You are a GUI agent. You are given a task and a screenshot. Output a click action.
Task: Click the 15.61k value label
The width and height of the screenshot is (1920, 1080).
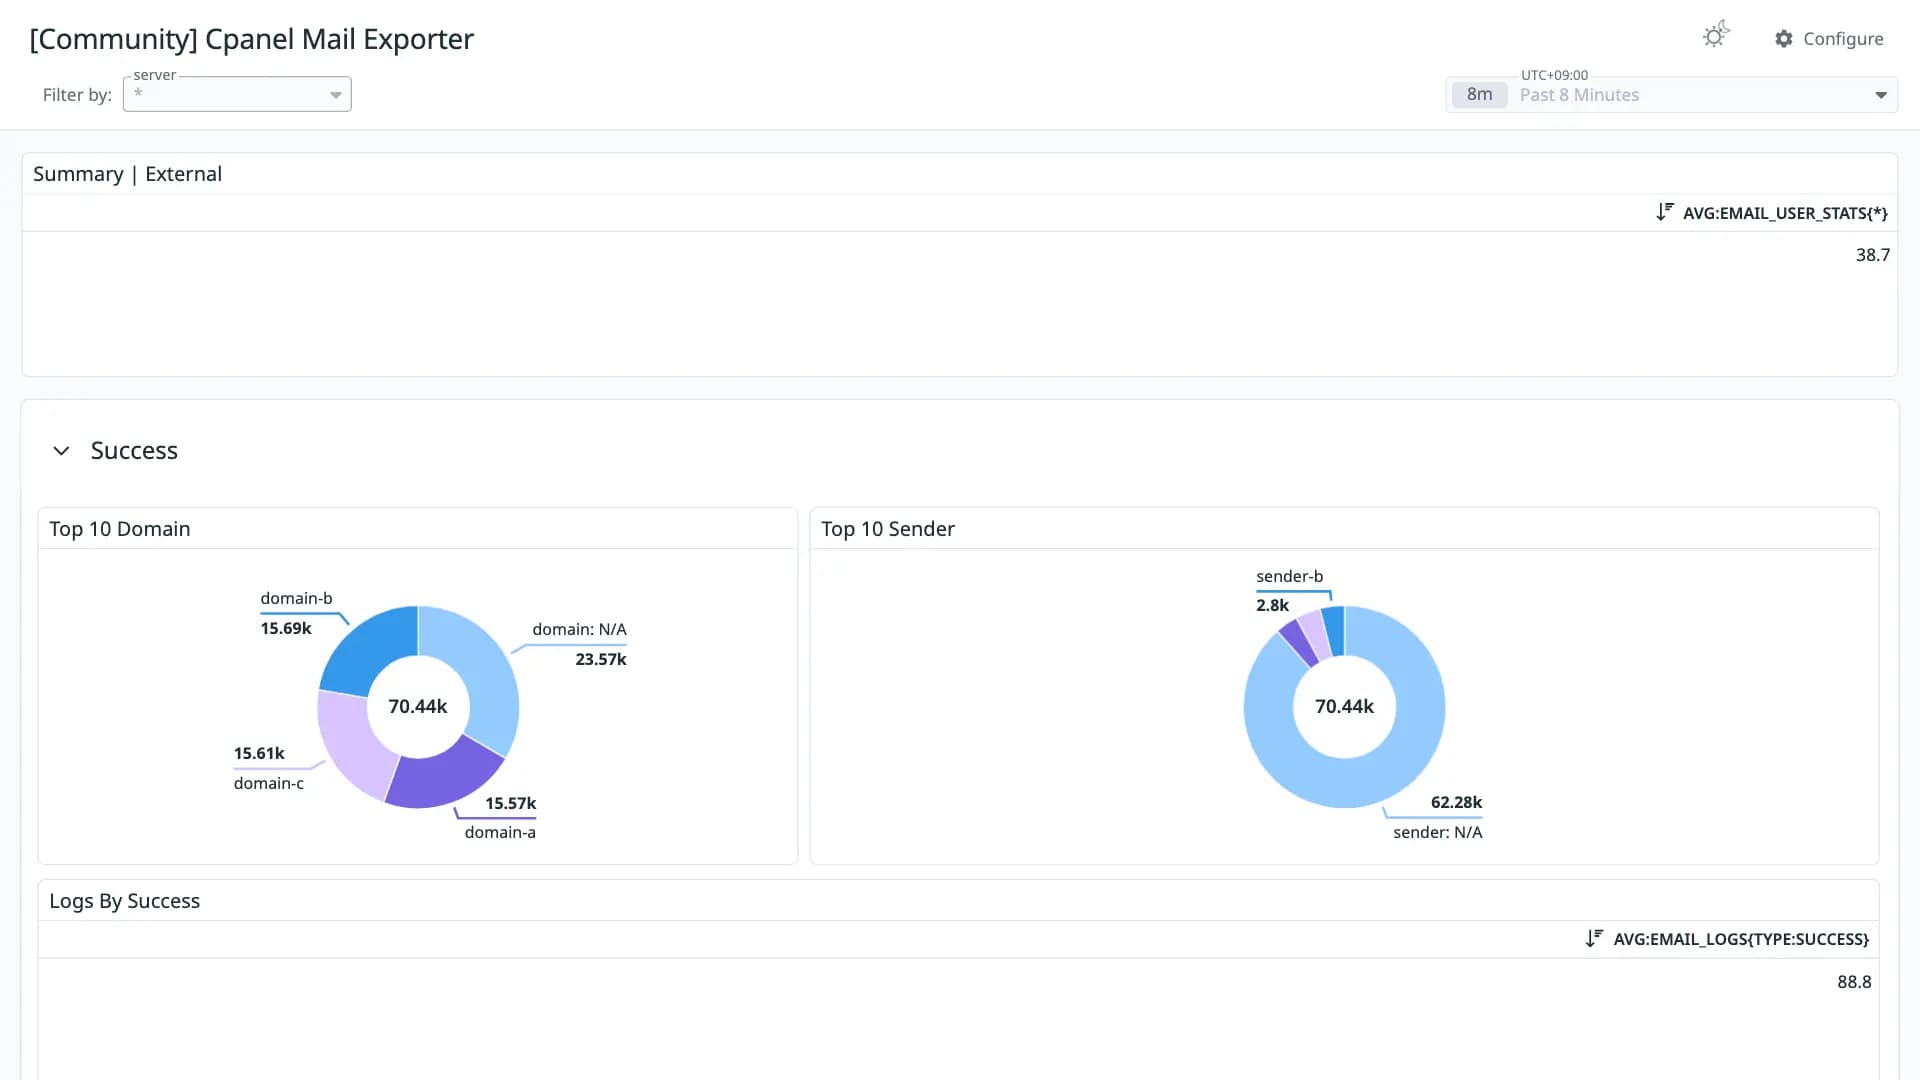click(259, 753)
